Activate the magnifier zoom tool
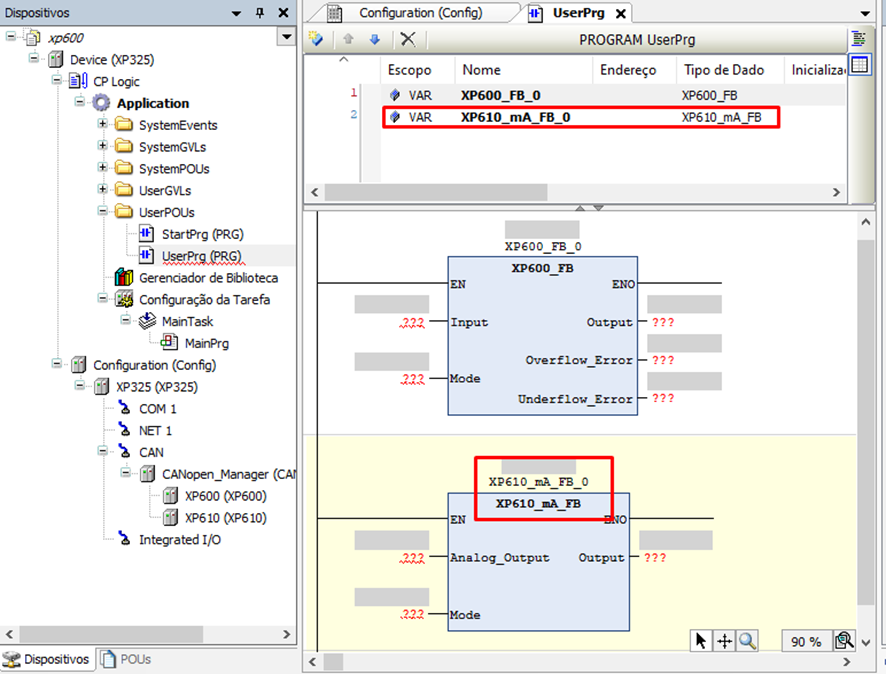 746,641
